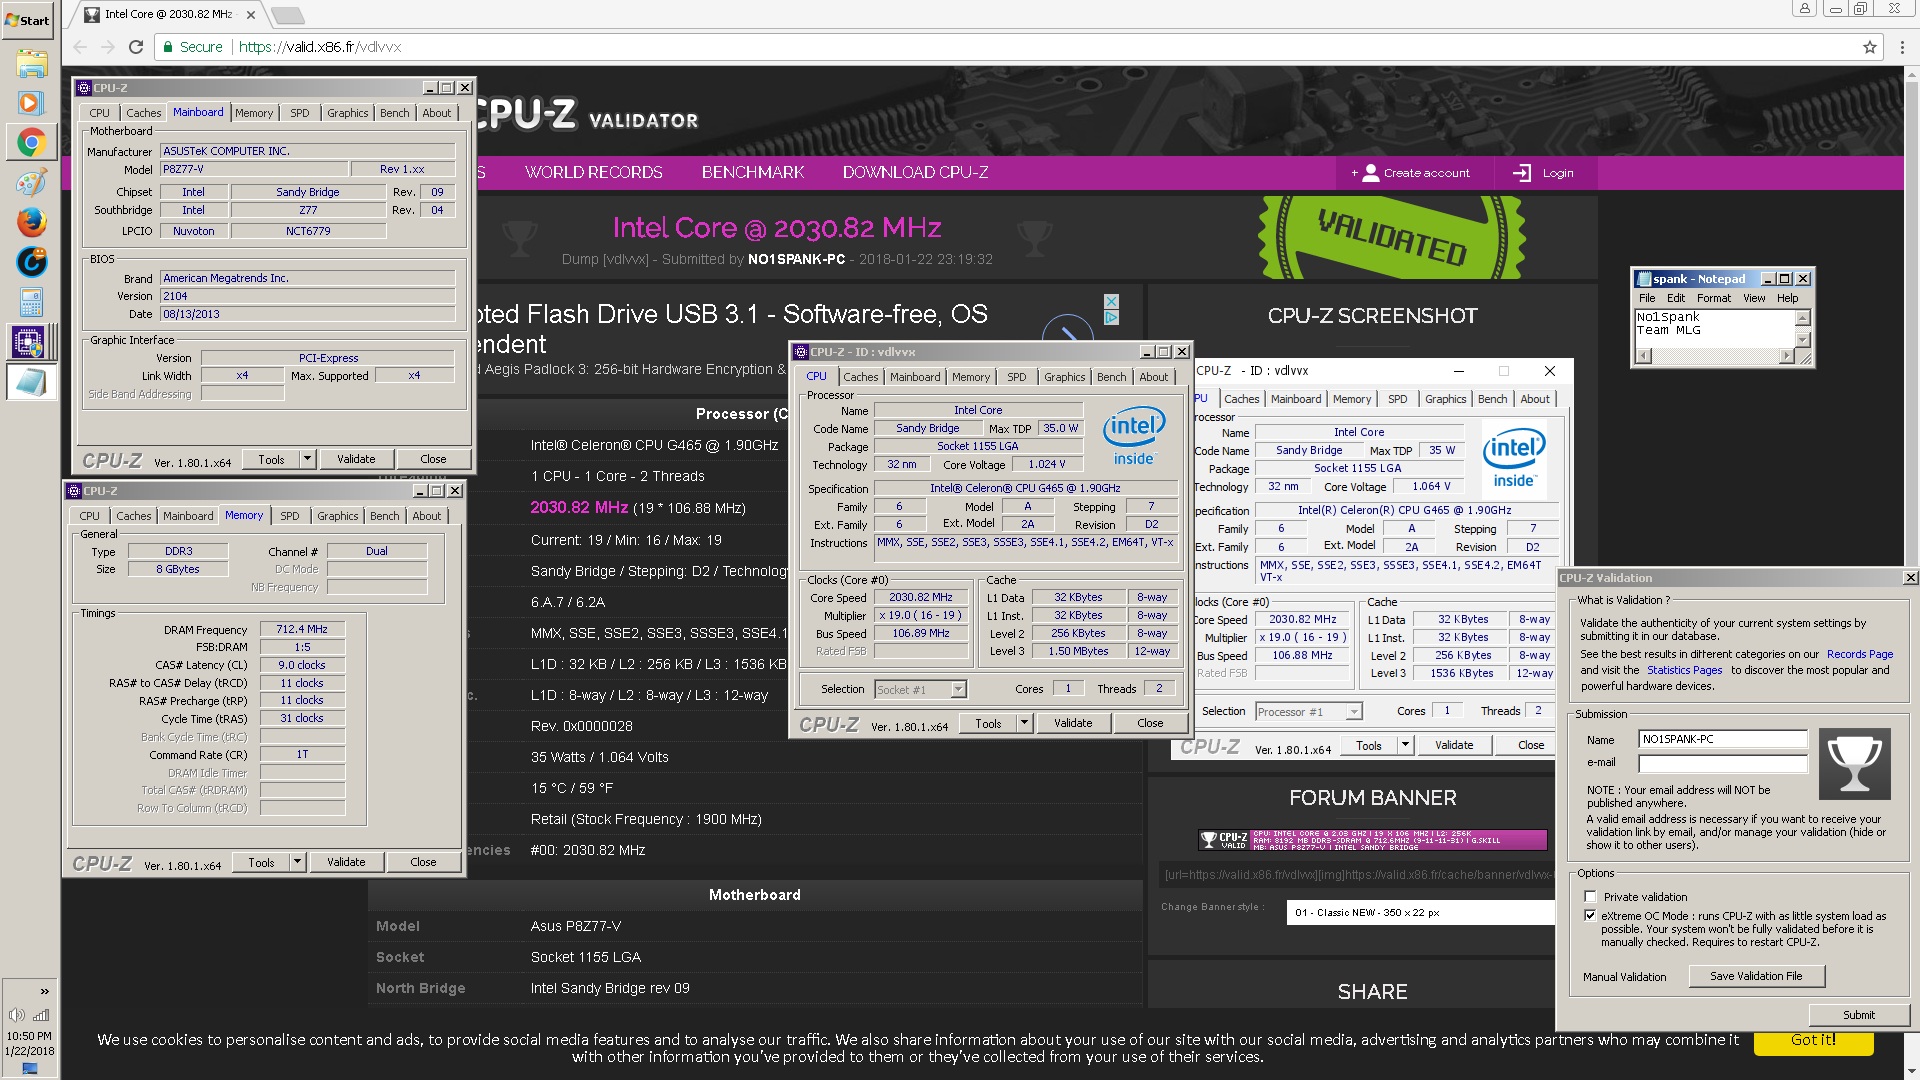Open a new browser tab
Viewport: 1920px width, 1080px height.
[287, 15]
